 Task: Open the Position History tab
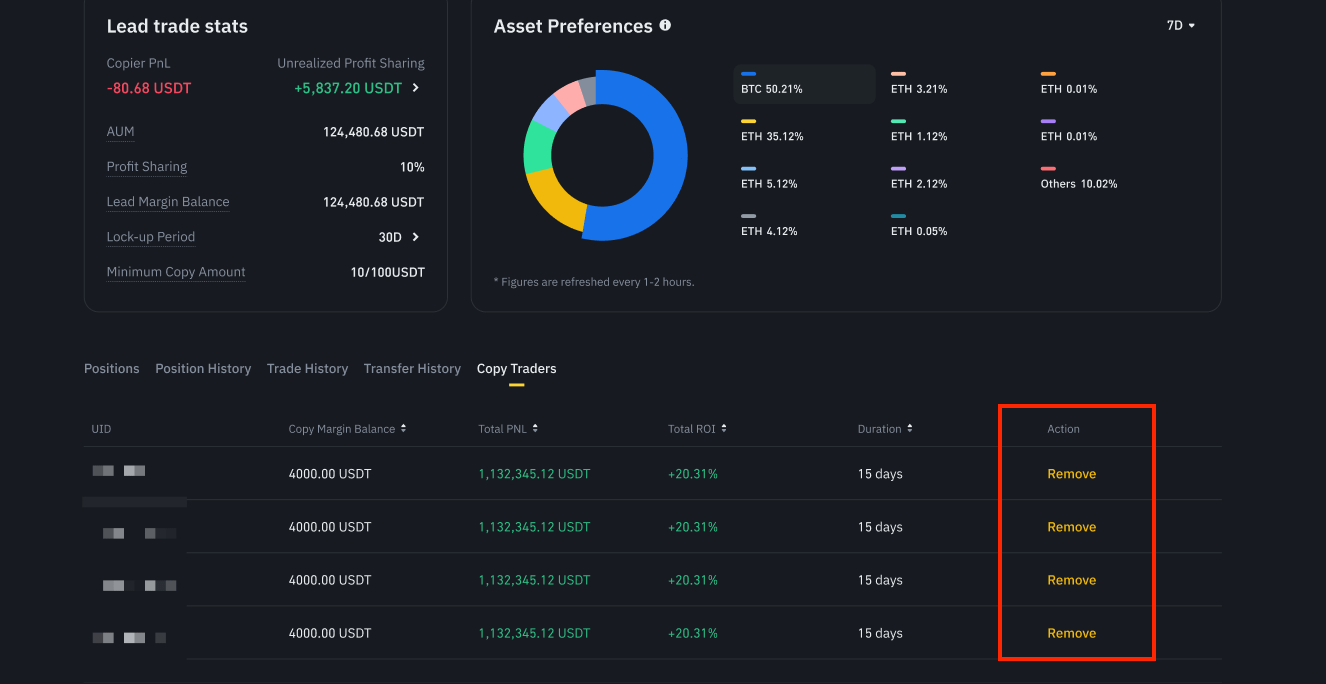[203, 369]
